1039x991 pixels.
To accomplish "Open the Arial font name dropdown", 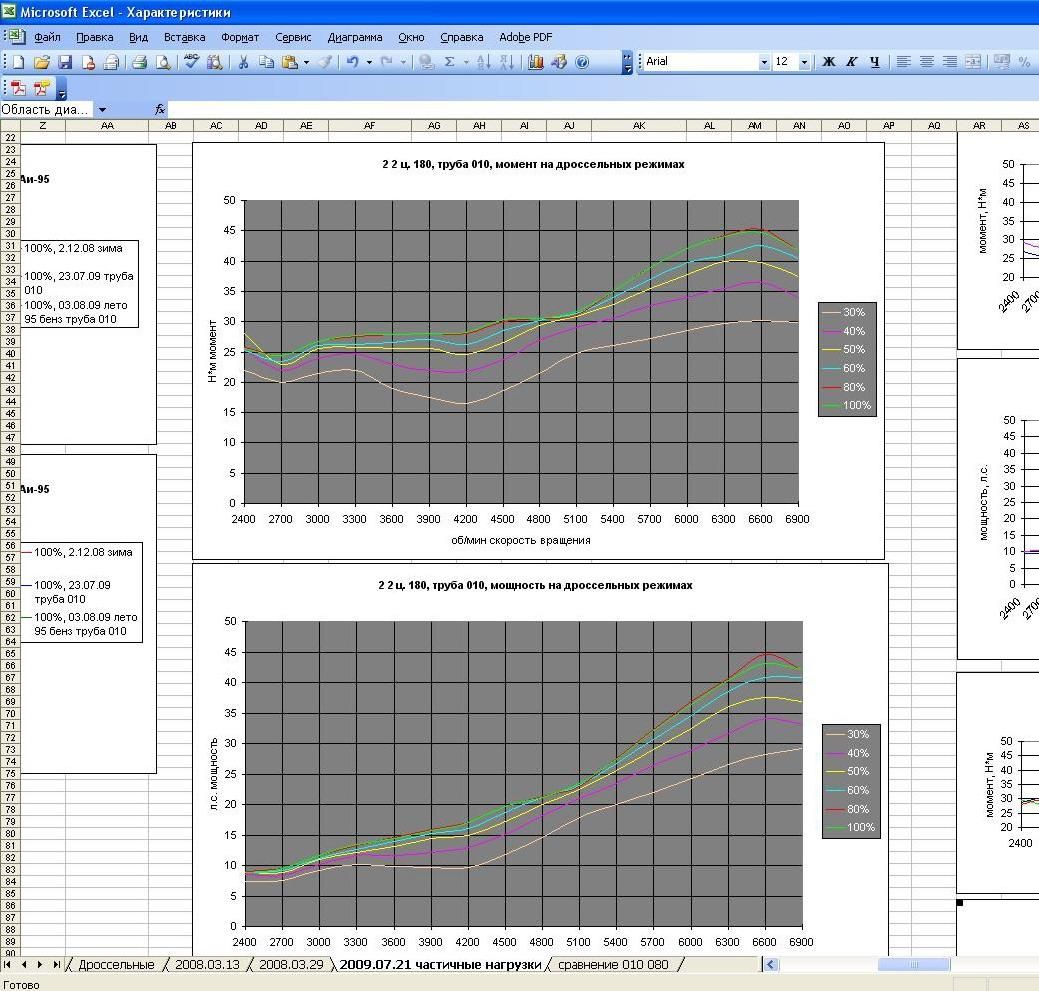I will 764,62.
